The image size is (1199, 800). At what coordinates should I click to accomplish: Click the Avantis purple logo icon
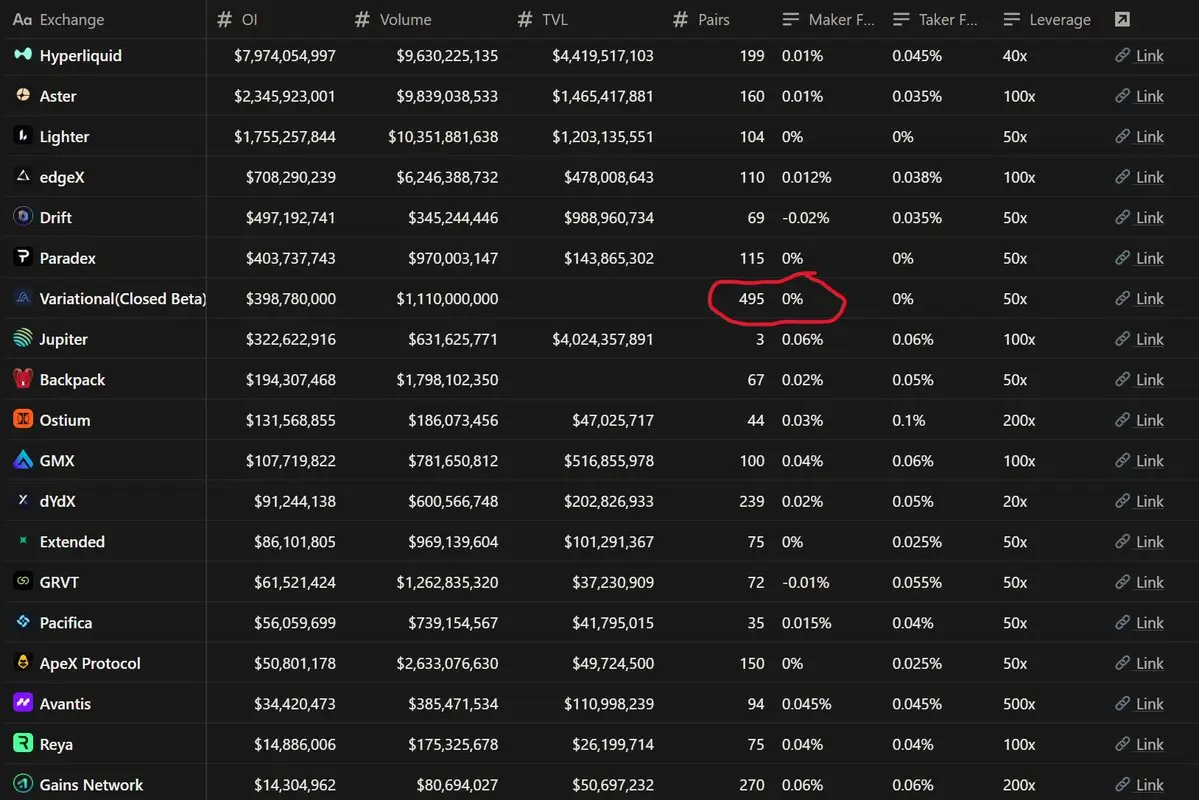(23, 703)
